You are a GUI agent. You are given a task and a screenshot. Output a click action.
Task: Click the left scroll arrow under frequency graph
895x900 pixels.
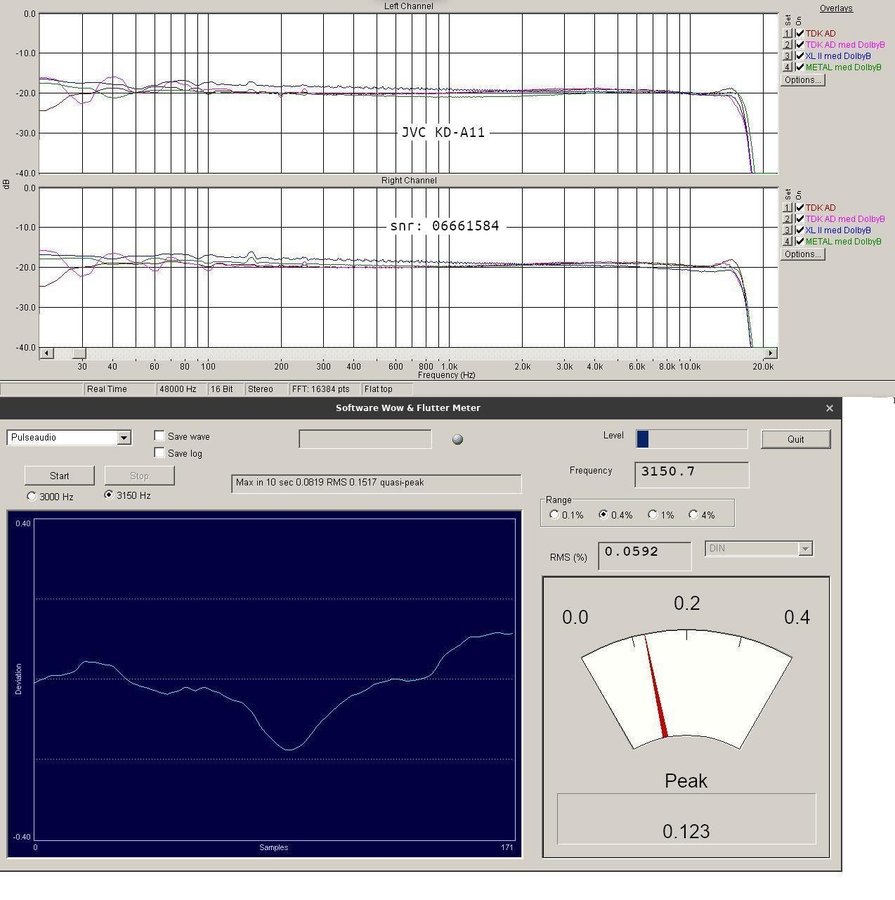pyautogui.click(x=46, y=354)
